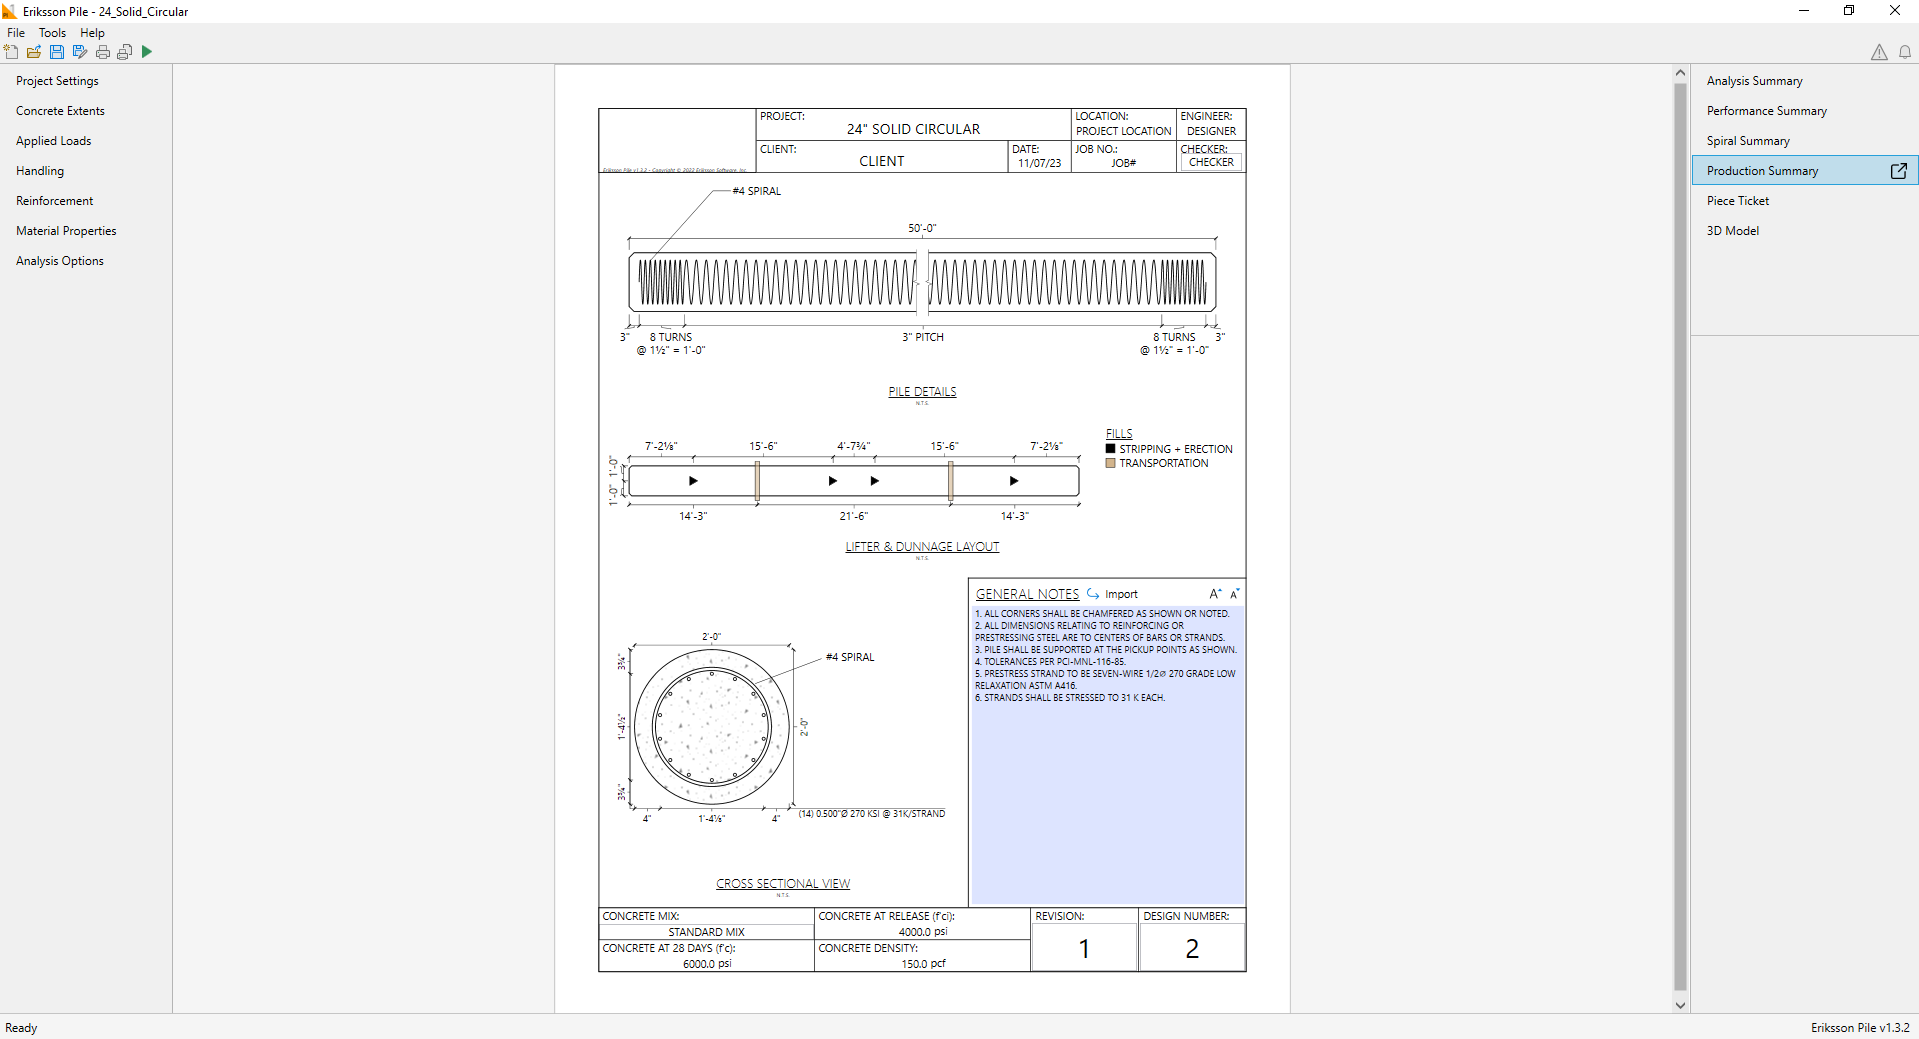Click the PROJECT LOCATION field
Image resolution: width=1919 pixels, height=1039 pixels.
pyautogui.click(x=1123, y=131)
